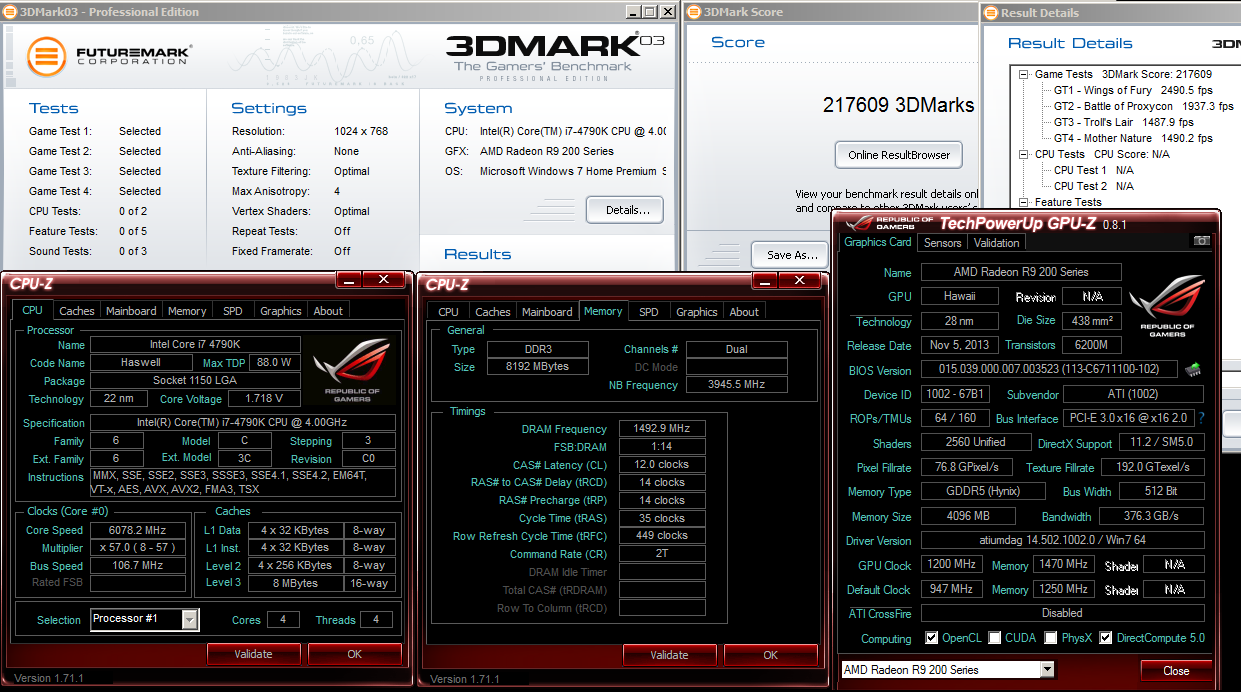Click the Save As... button
Image resolution: width=1241 pixels, height=692 pixels.
793,255
